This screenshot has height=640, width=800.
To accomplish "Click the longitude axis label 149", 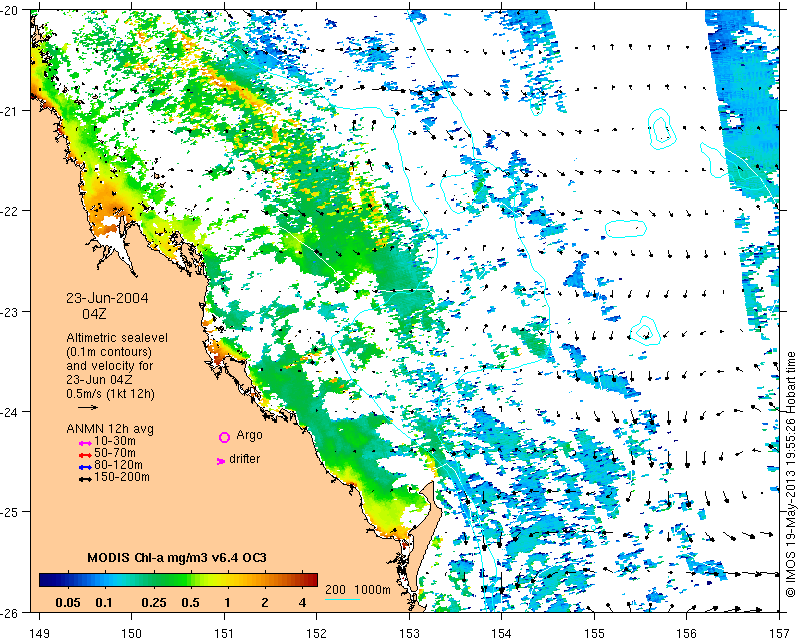I will [40, 633].
